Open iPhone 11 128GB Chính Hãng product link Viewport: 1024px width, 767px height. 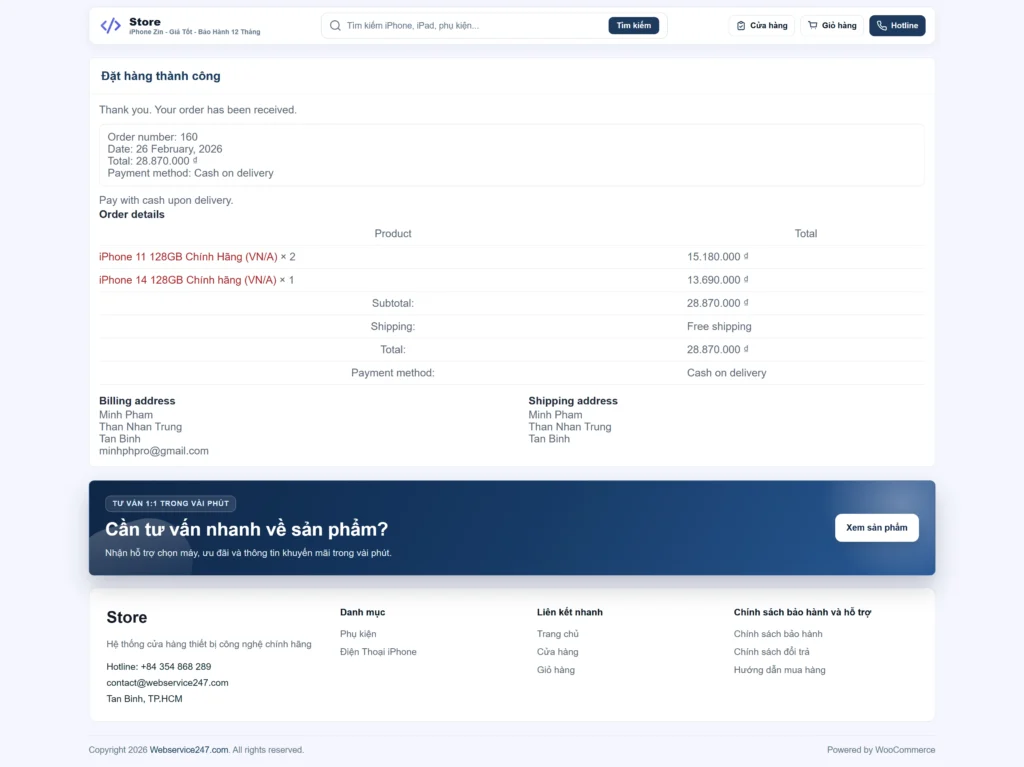tap(188, 257)
